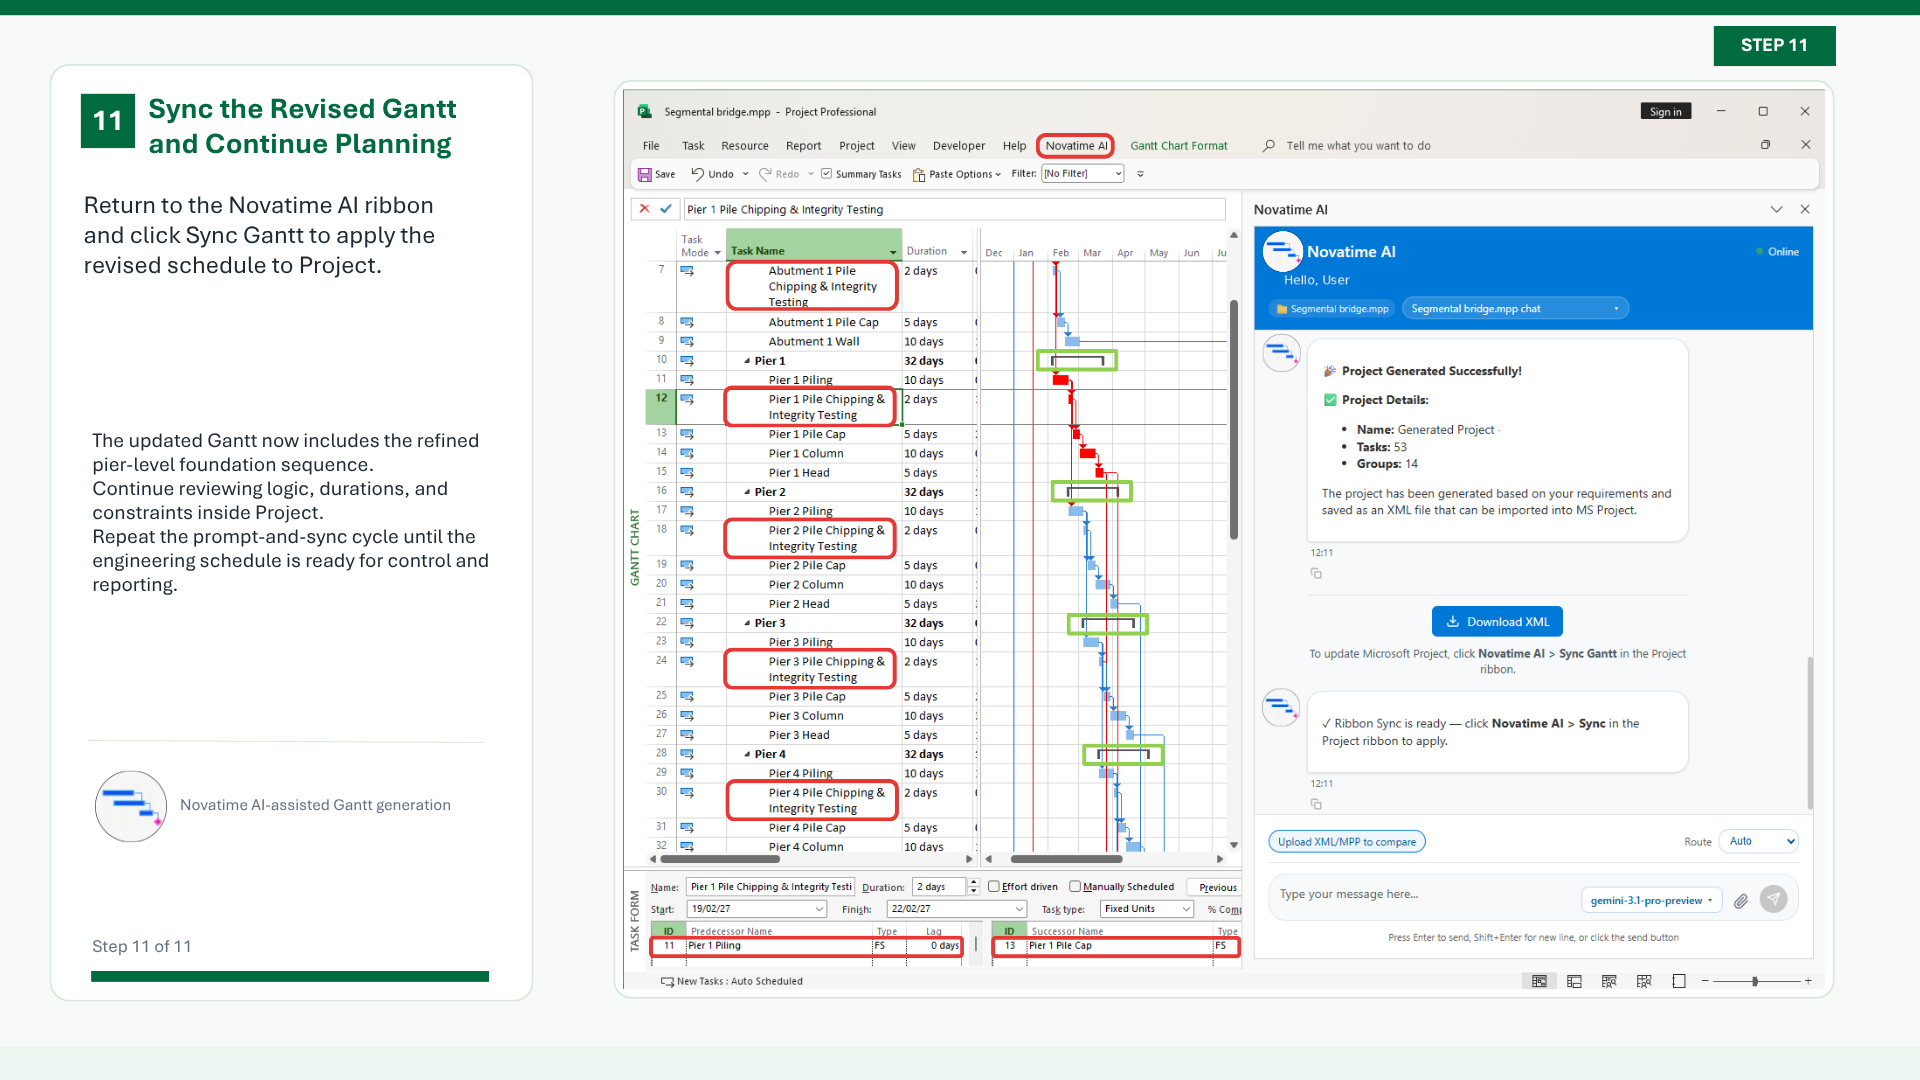Collapse the Novatime AI pane with chevron
This screenshot has width=1920, height=1080.
click(1776, 210)
